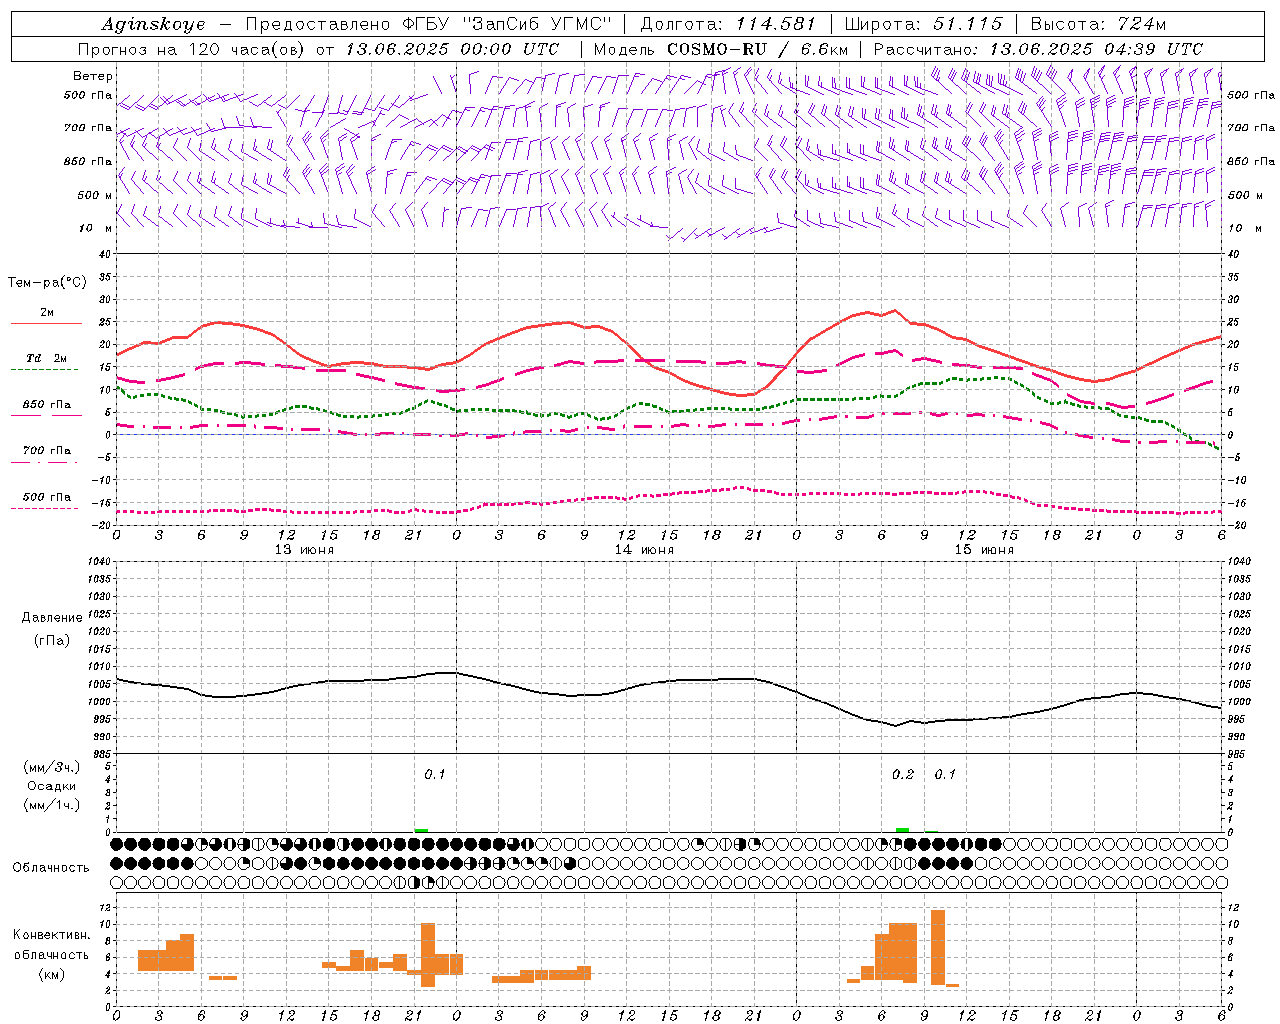The width and height of the screenshot is (1280, 1024).
Task: Click the Высота: 724м label
Action: point(1098,24)
